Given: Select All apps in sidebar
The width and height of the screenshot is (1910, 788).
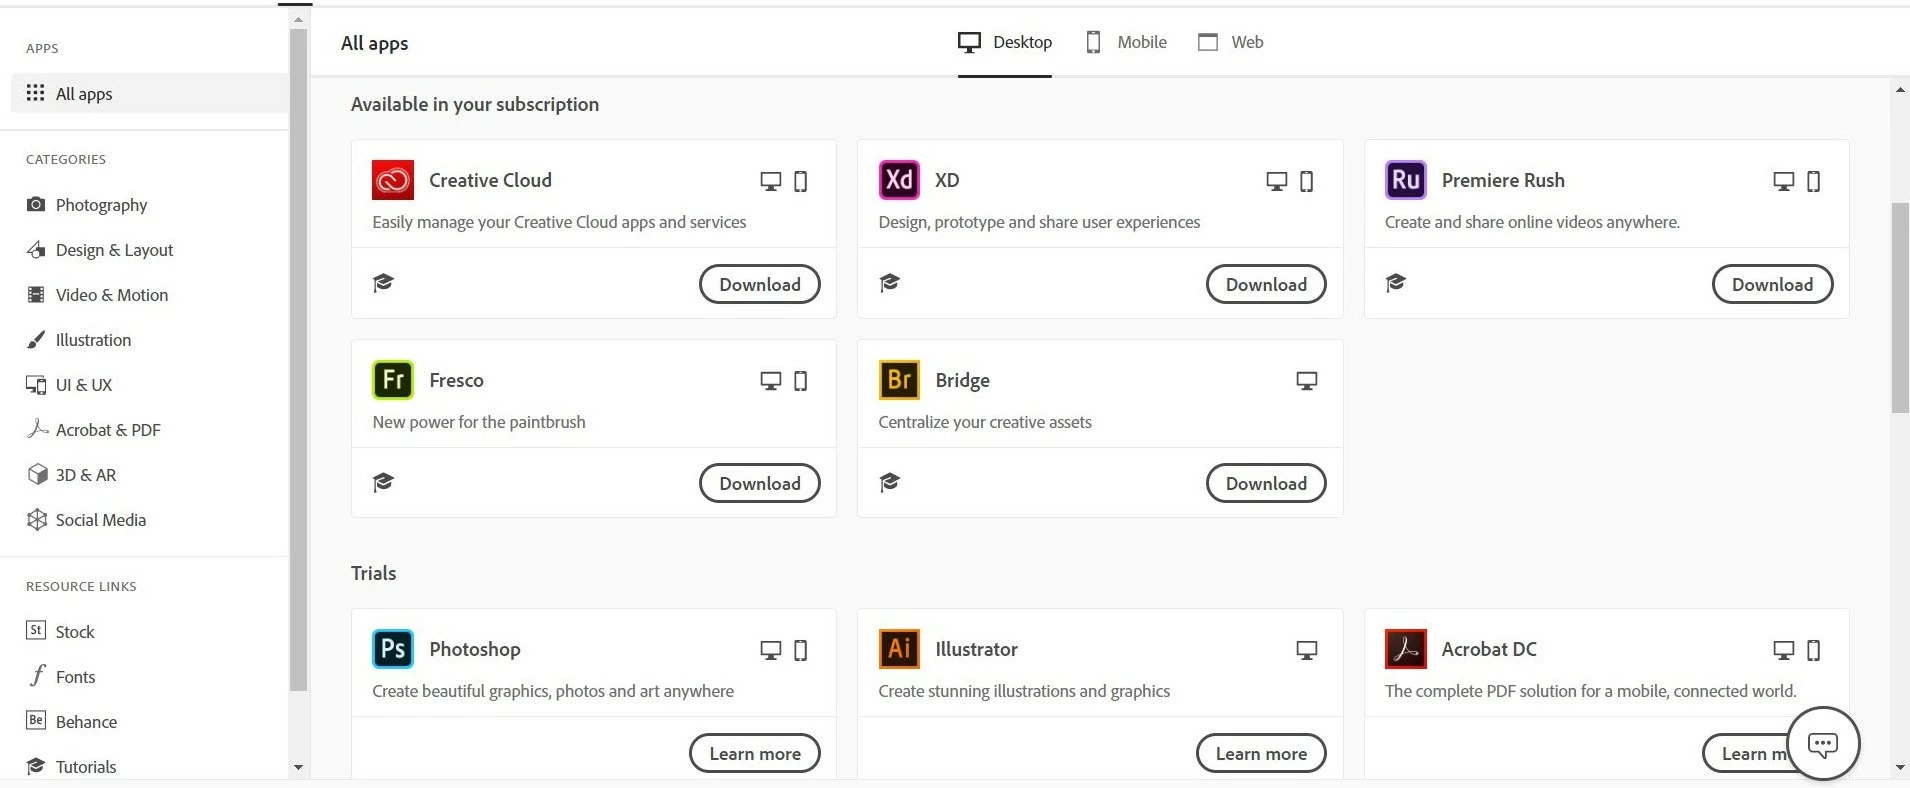Looking at the screenshot, I should pos(150,93).
